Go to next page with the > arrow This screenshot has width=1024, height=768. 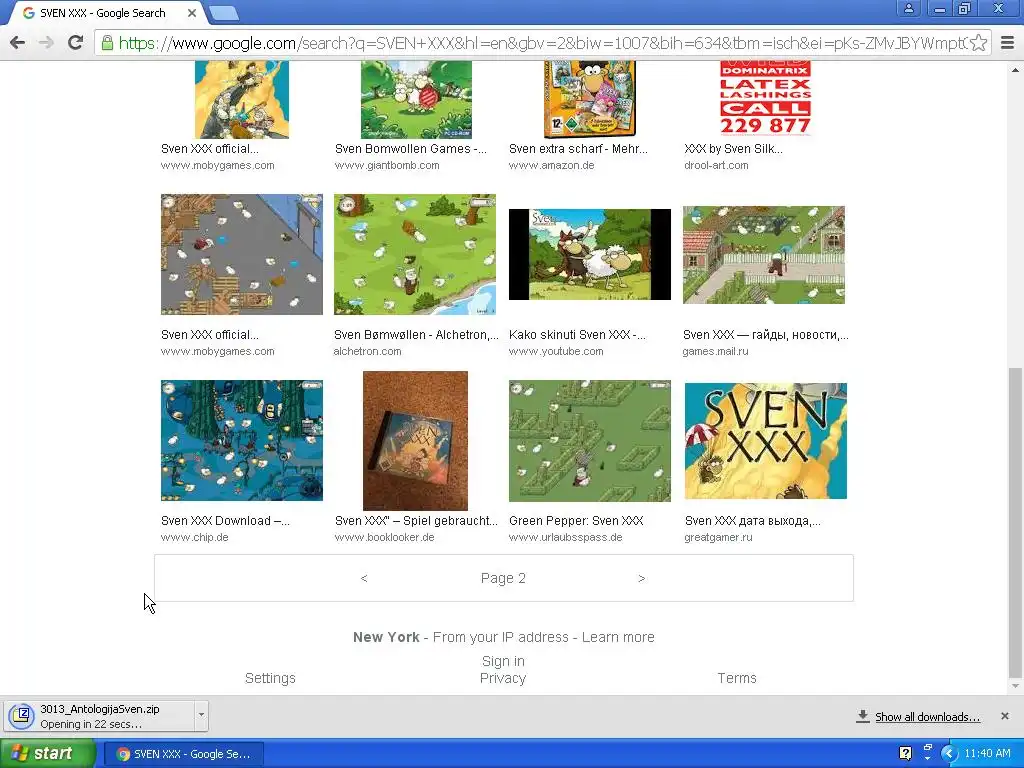(641, 579)
